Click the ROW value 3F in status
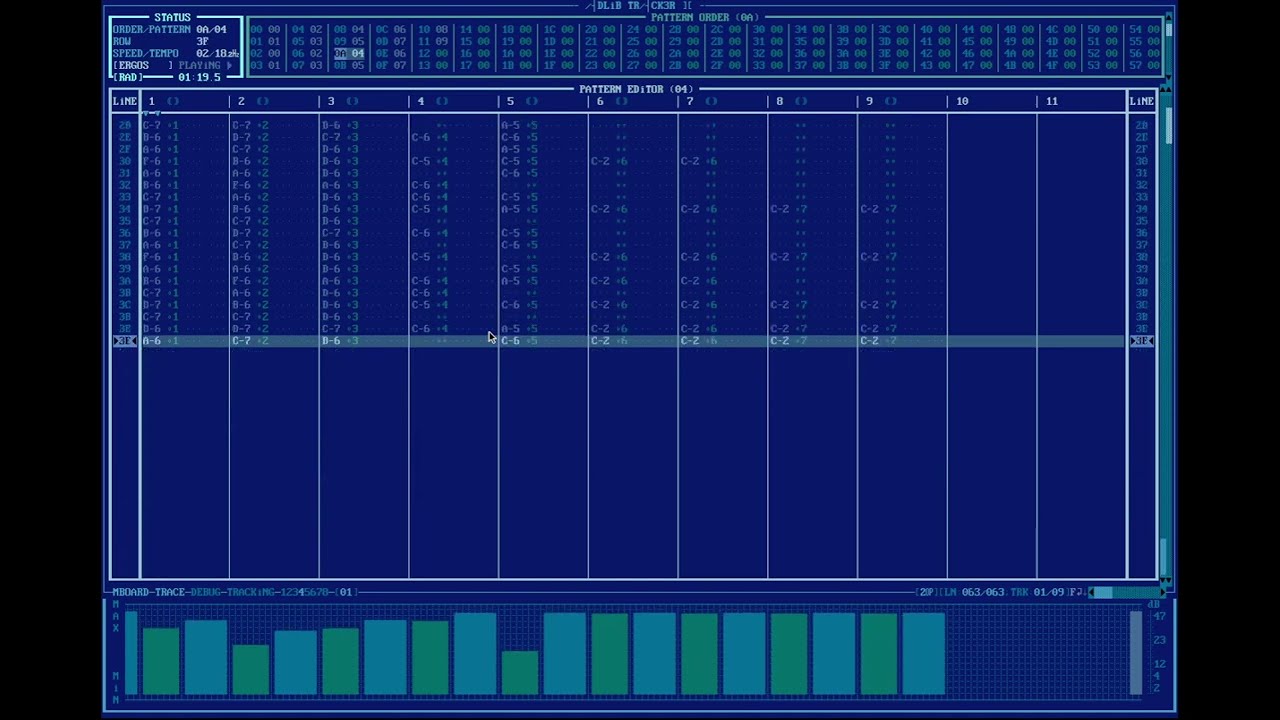 [x=203, y=41]
